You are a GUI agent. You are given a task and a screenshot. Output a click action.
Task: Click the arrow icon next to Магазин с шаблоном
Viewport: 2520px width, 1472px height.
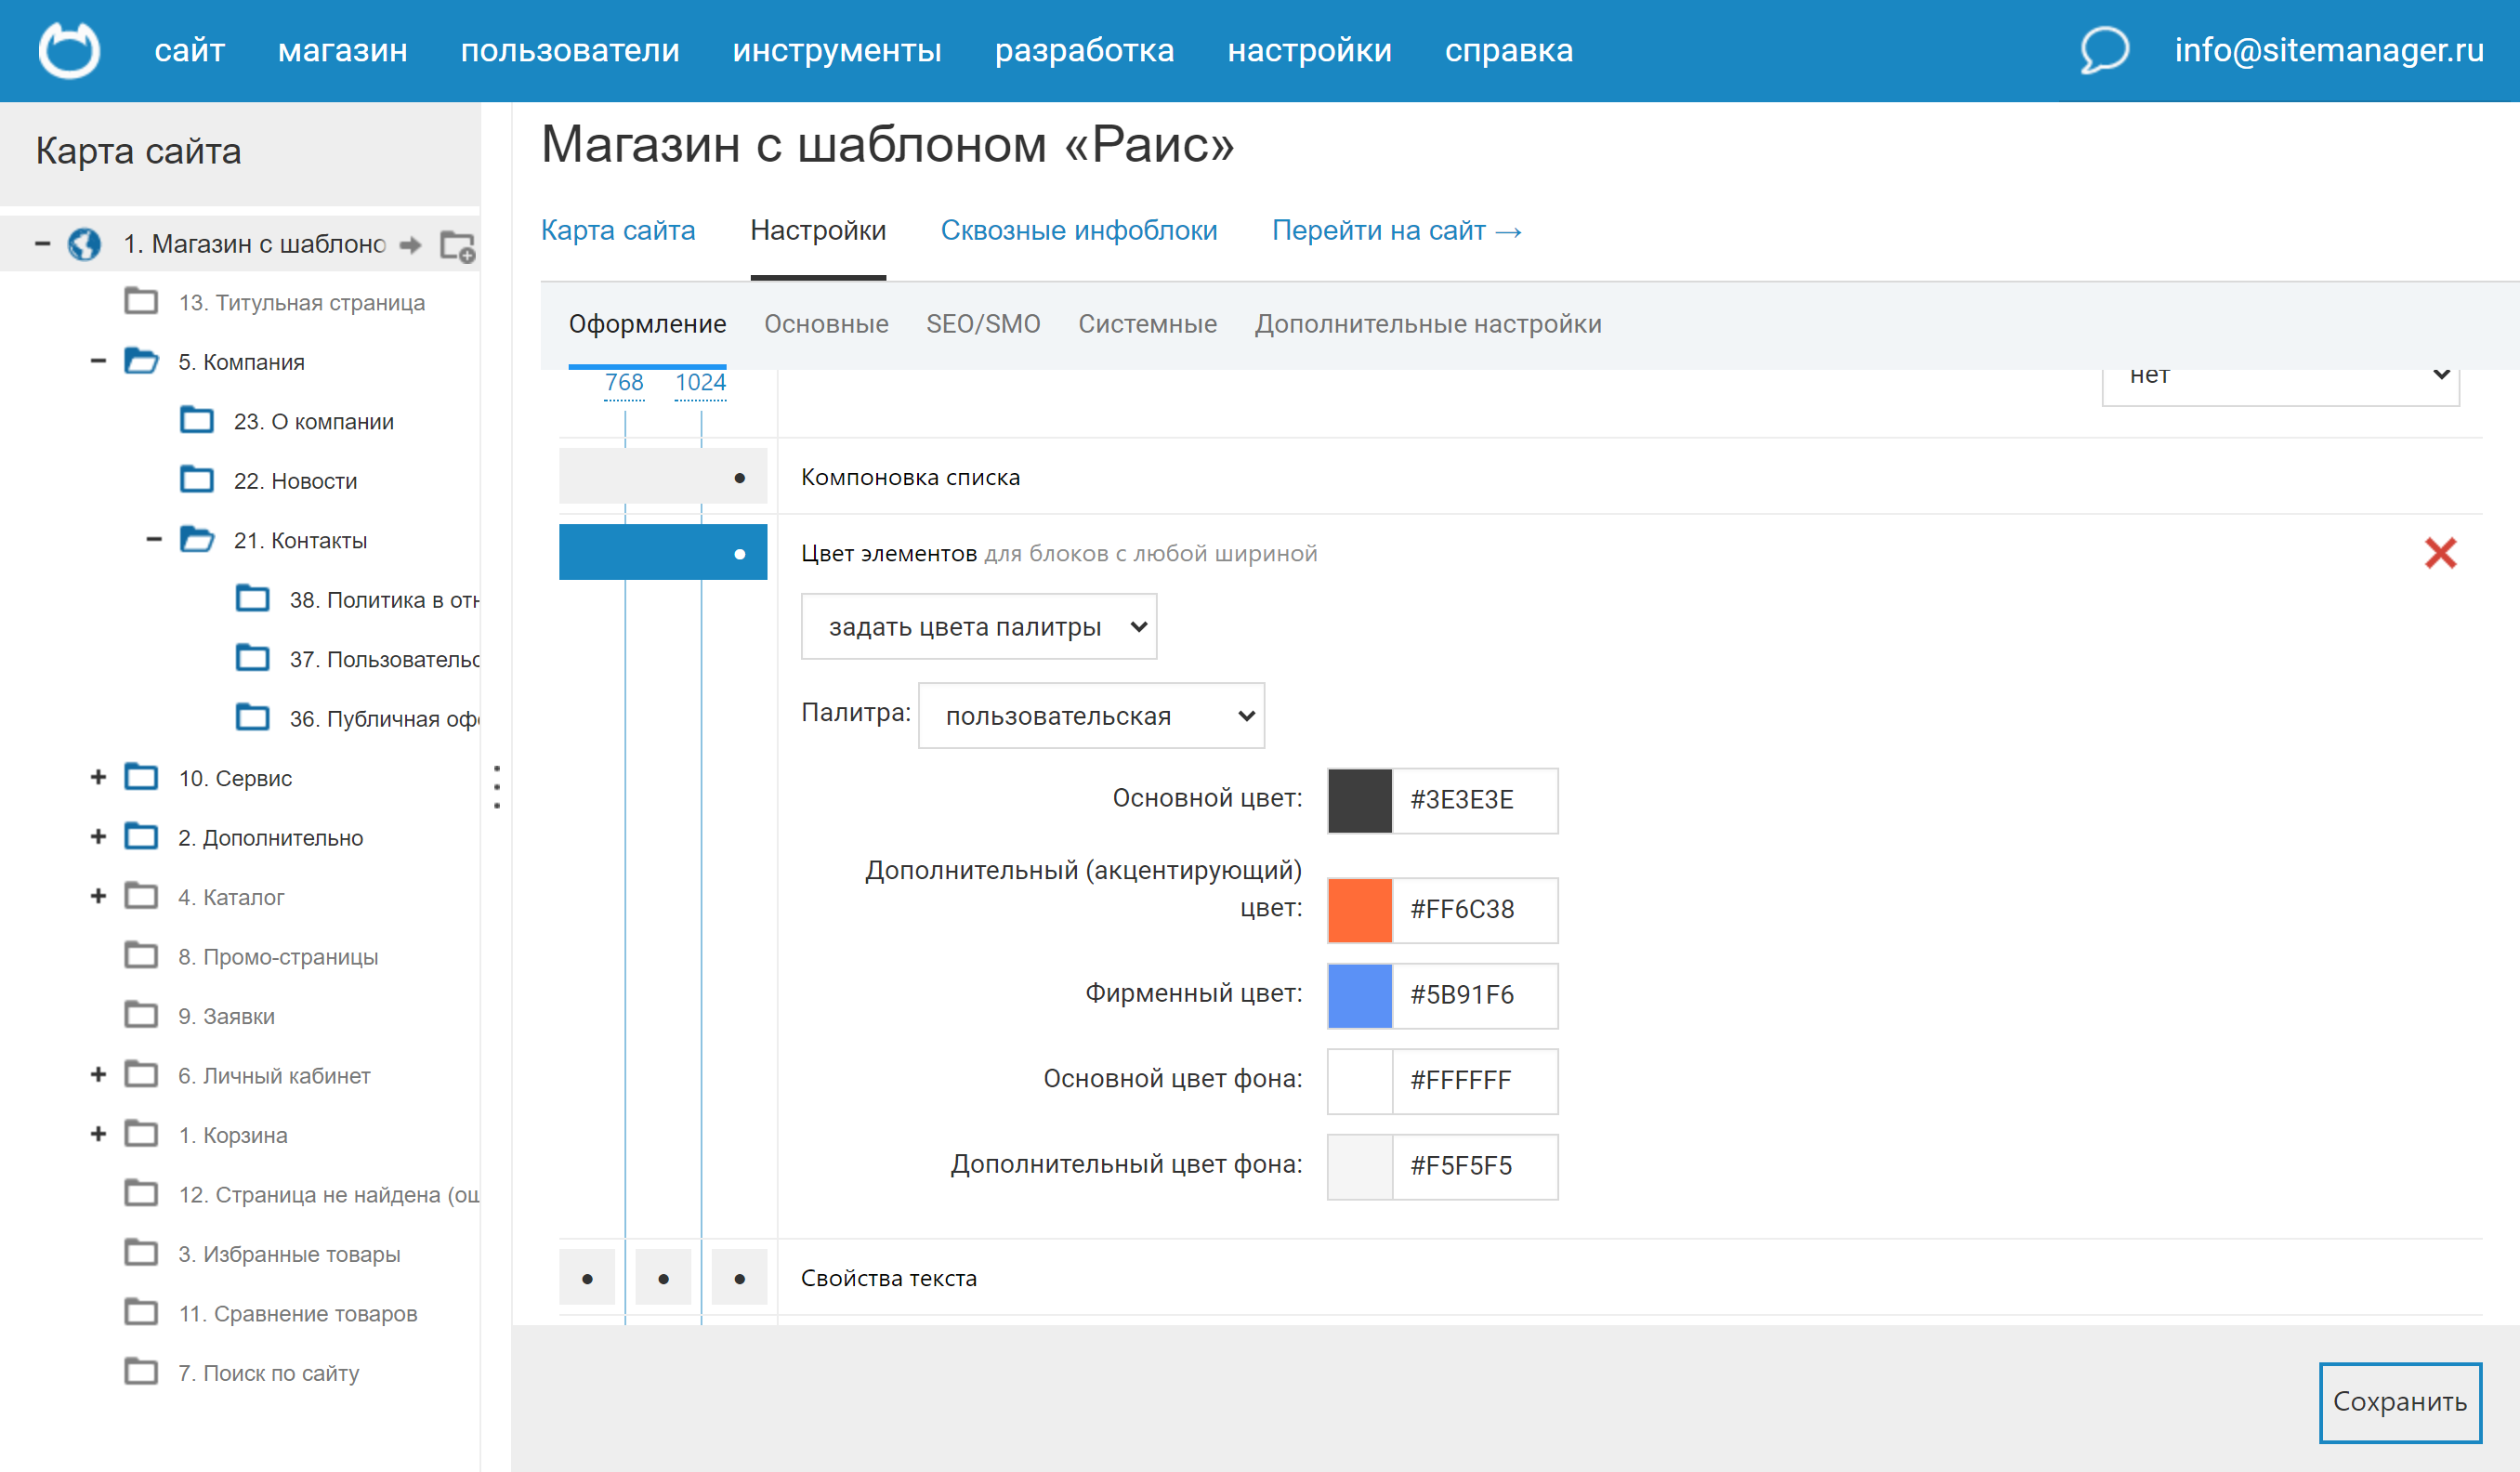click(410, 245)
